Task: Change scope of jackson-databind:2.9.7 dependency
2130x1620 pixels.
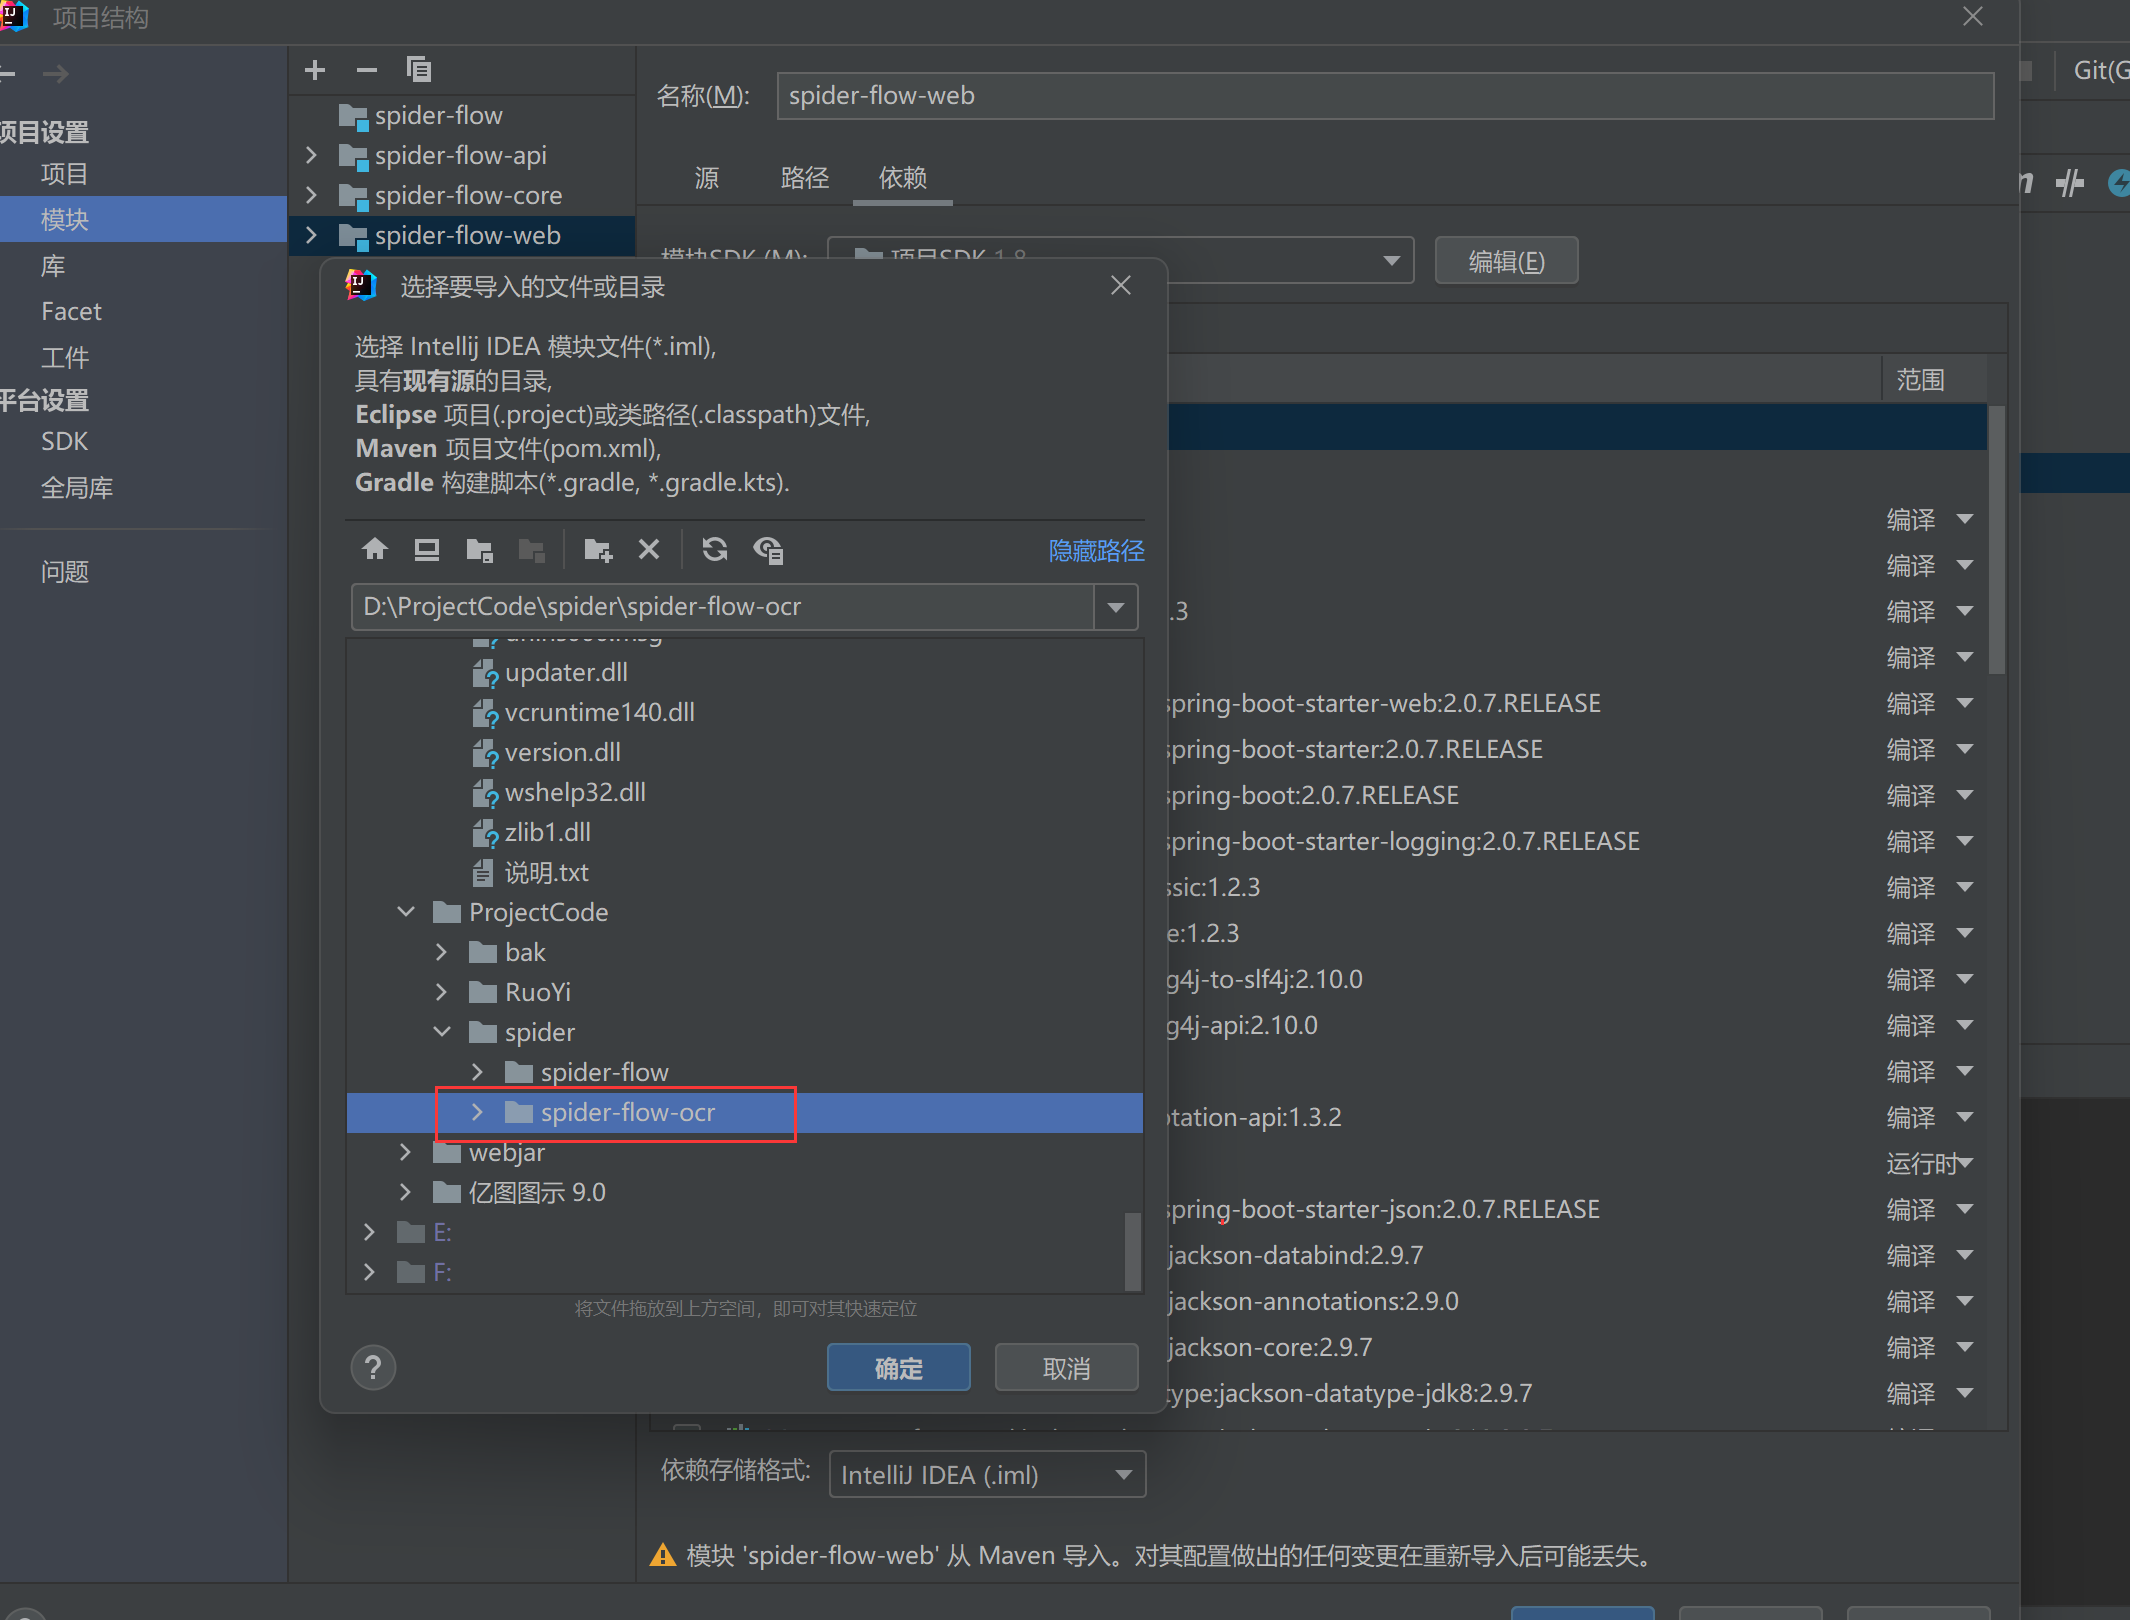Action: point(1930,1255)
